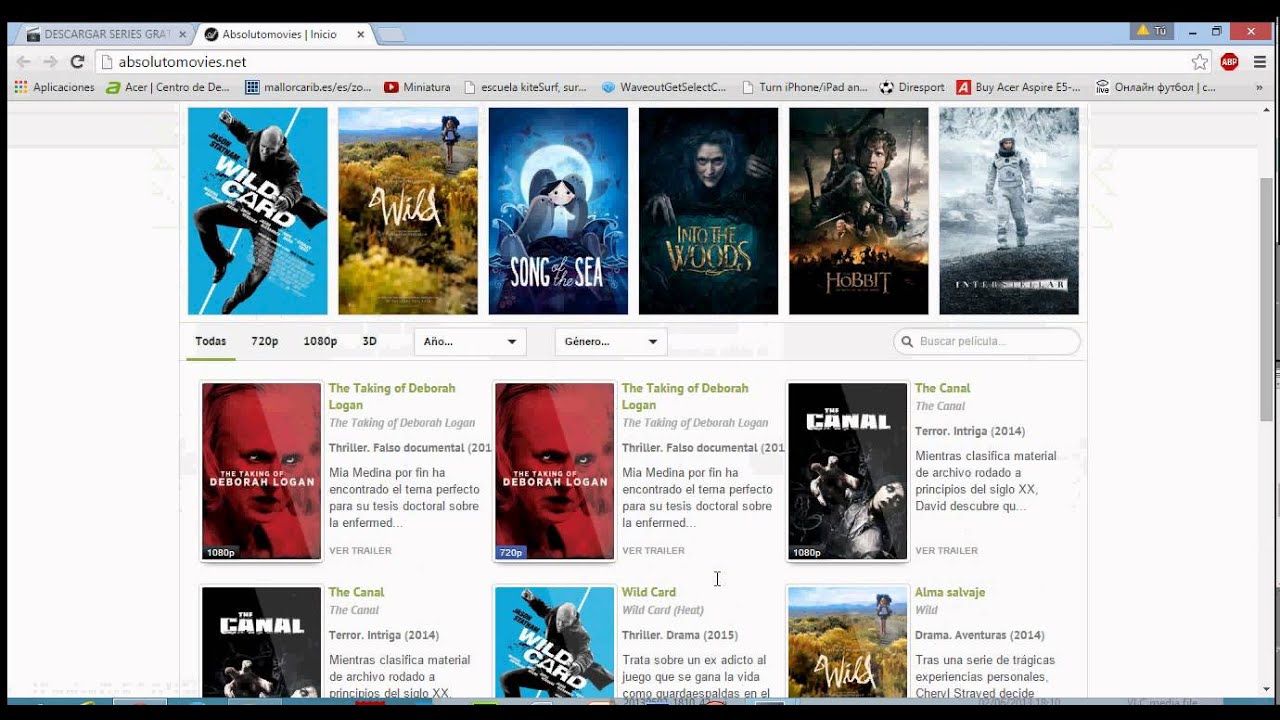
Task: Open the Wild Card poster in movie list
Action: click(555, 642)
